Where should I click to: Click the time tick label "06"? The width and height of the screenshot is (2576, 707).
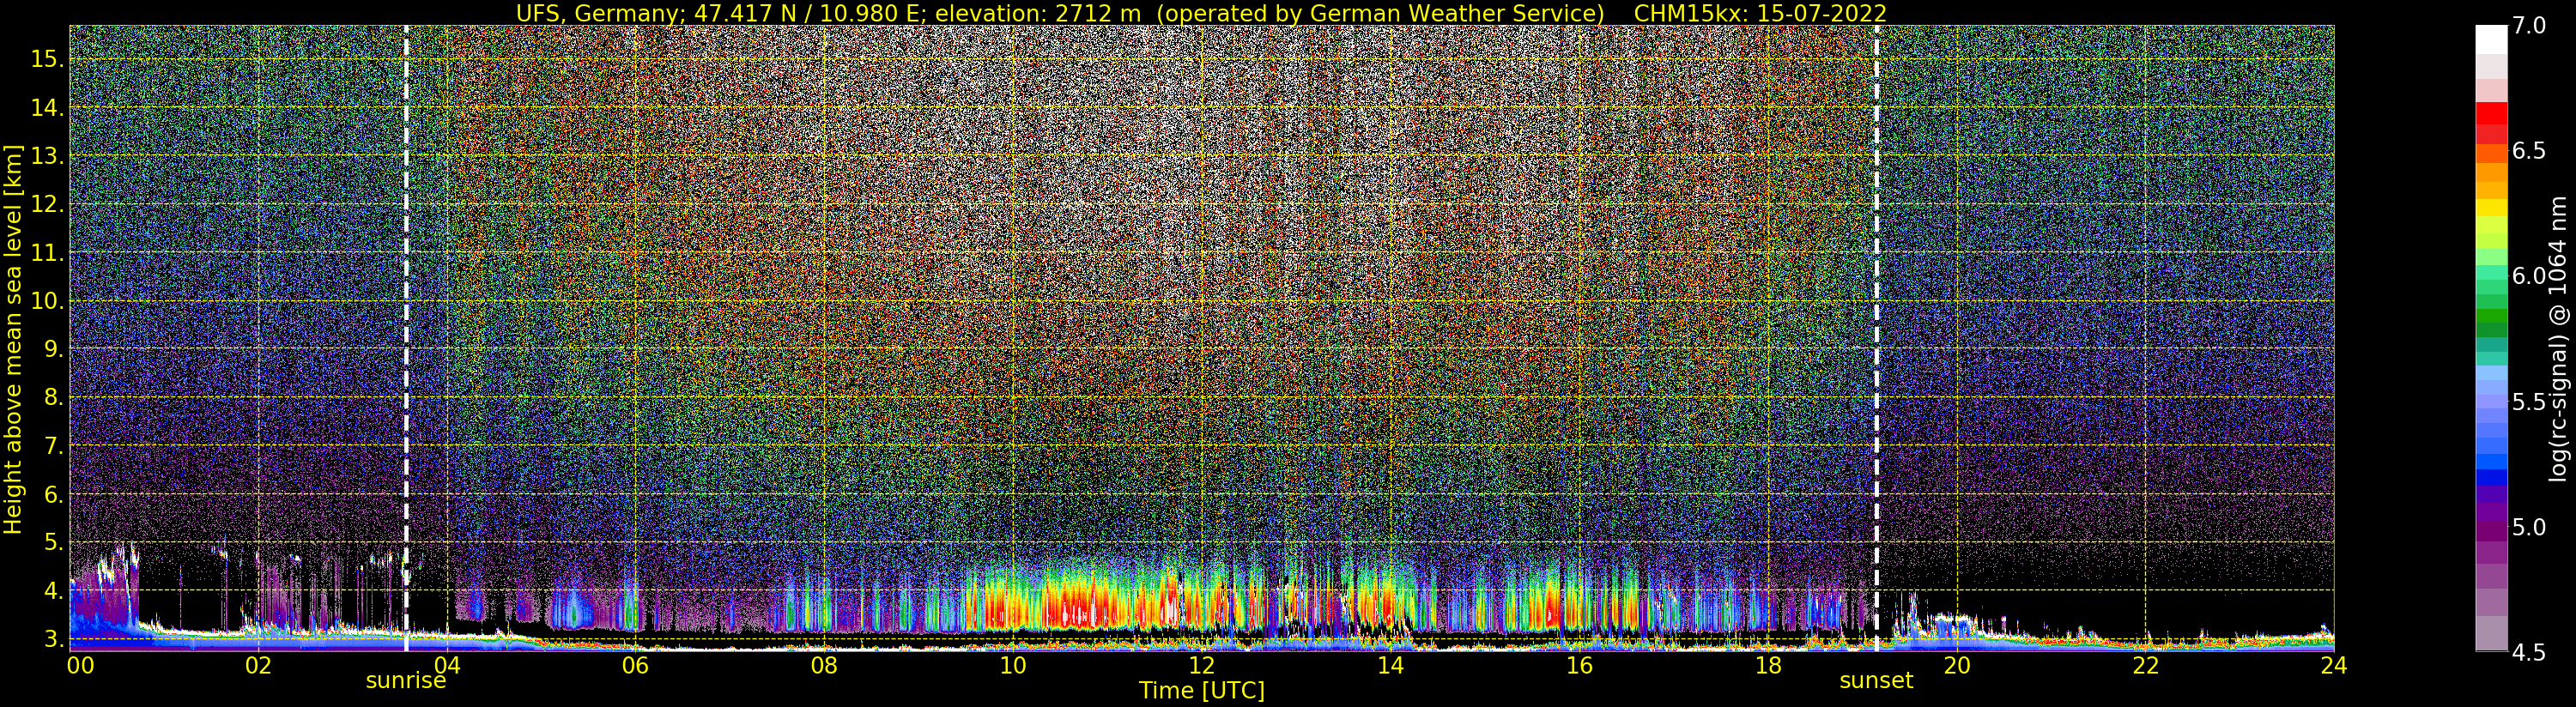635,665
